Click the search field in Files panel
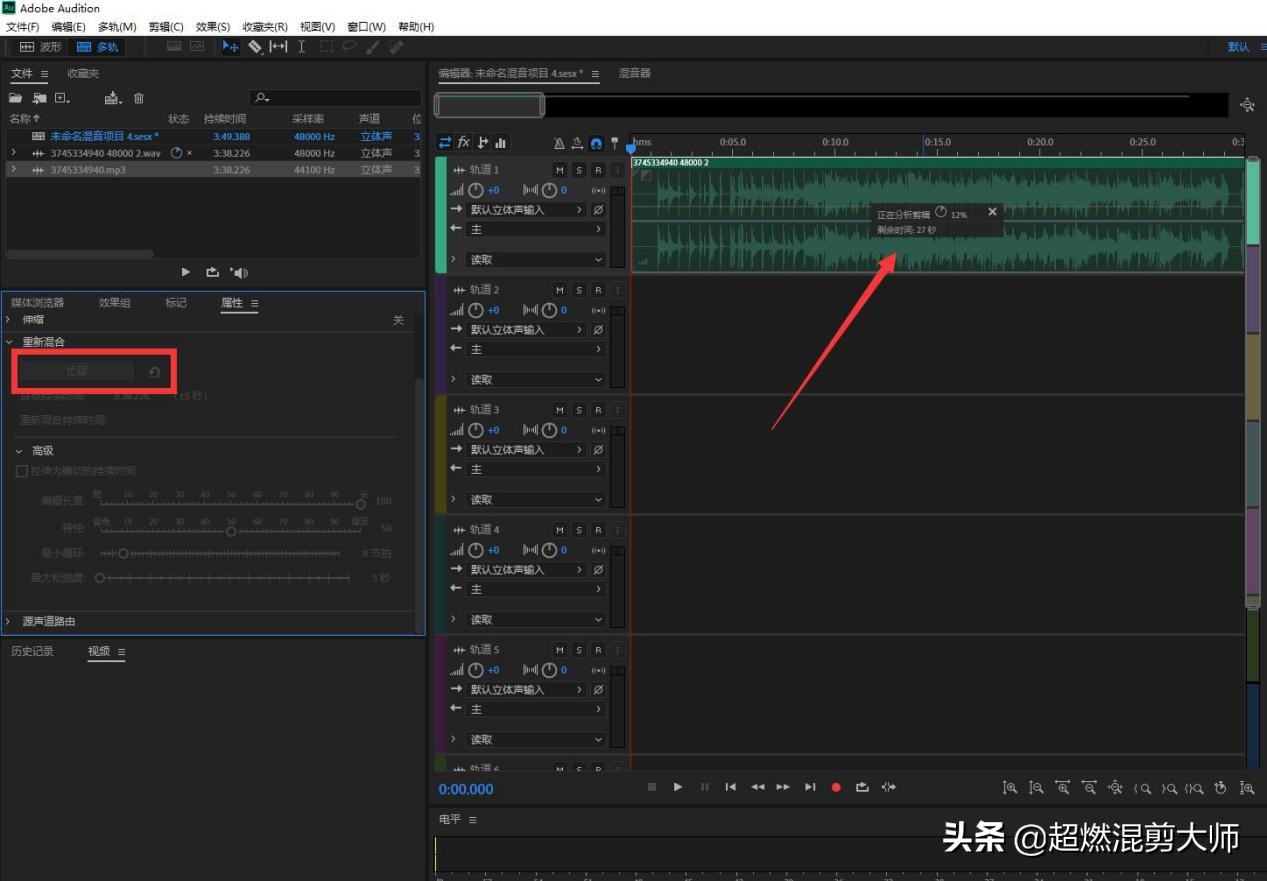 (335, 98)
